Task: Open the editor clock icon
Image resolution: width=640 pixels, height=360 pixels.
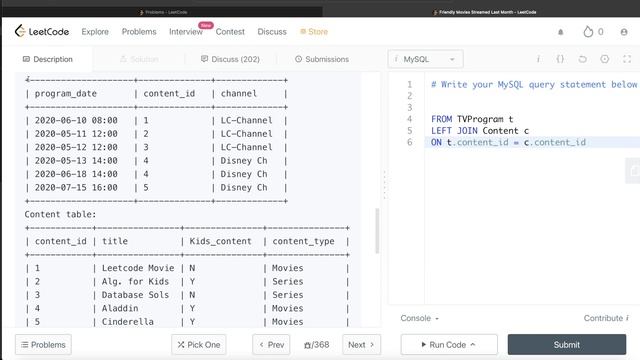Action: pos(604,59)
